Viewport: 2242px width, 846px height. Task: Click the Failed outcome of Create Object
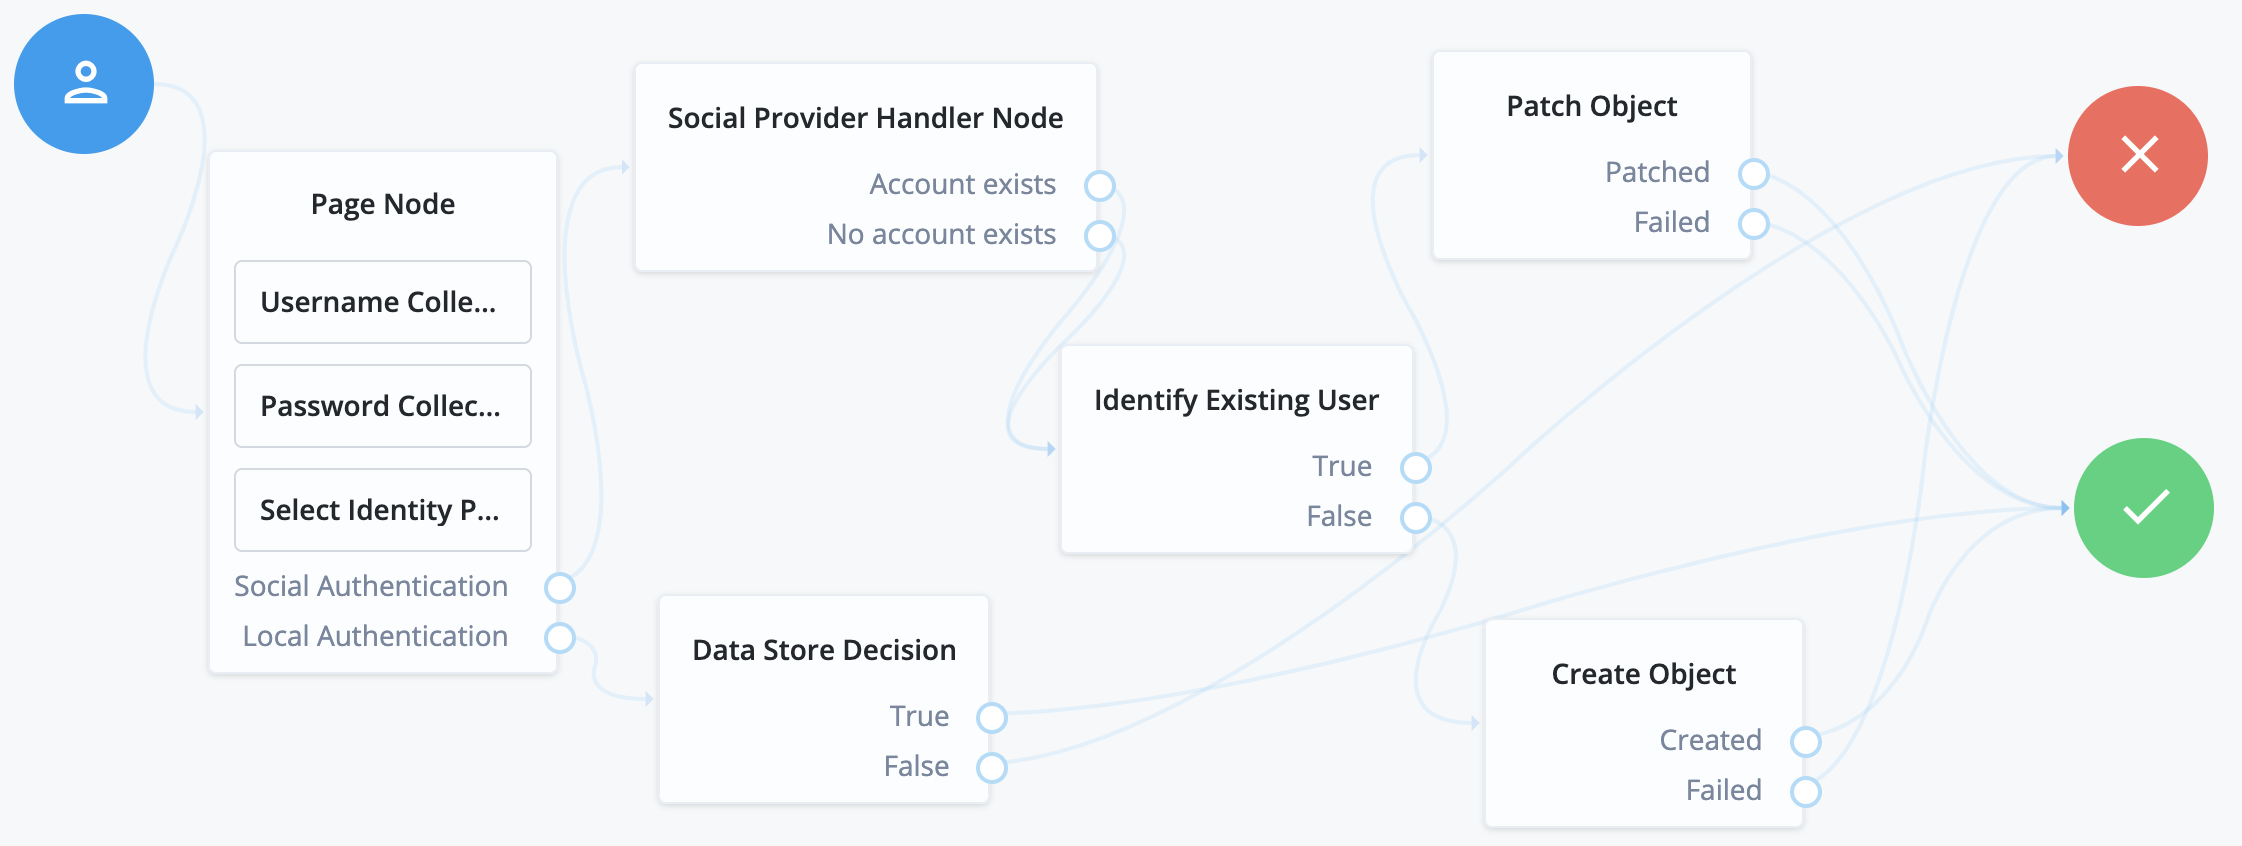pyautogui.click(x=1806, y=791)
